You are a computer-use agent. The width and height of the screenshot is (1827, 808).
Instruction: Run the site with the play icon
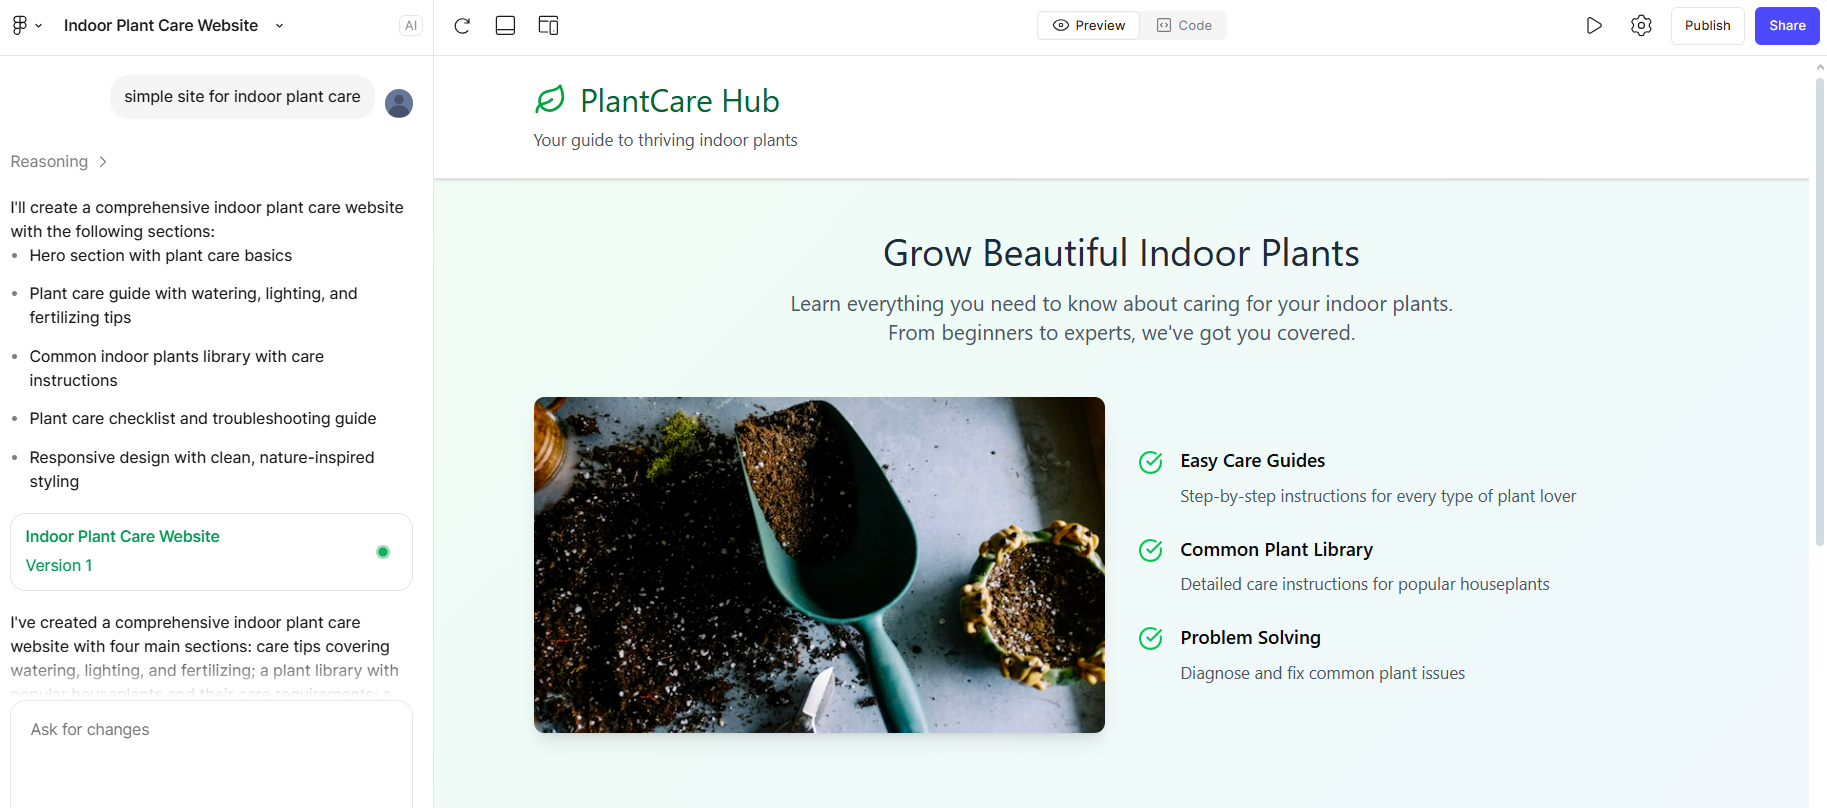coord(1594,26)
